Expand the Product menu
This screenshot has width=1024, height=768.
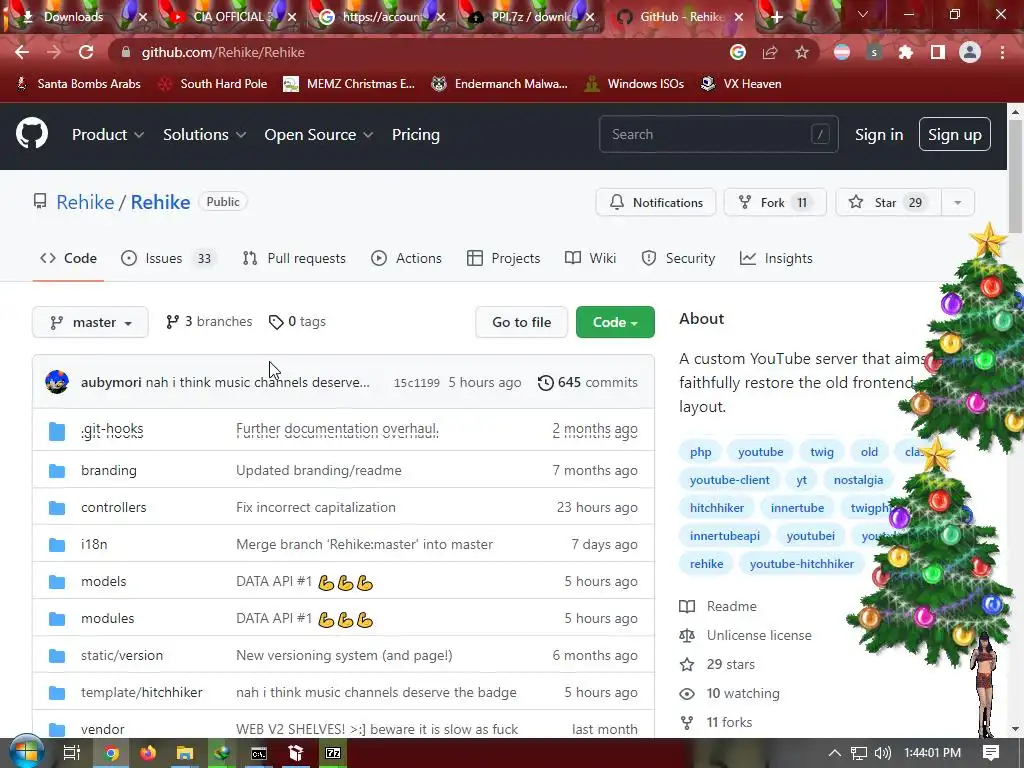click(x=108, y=135)
